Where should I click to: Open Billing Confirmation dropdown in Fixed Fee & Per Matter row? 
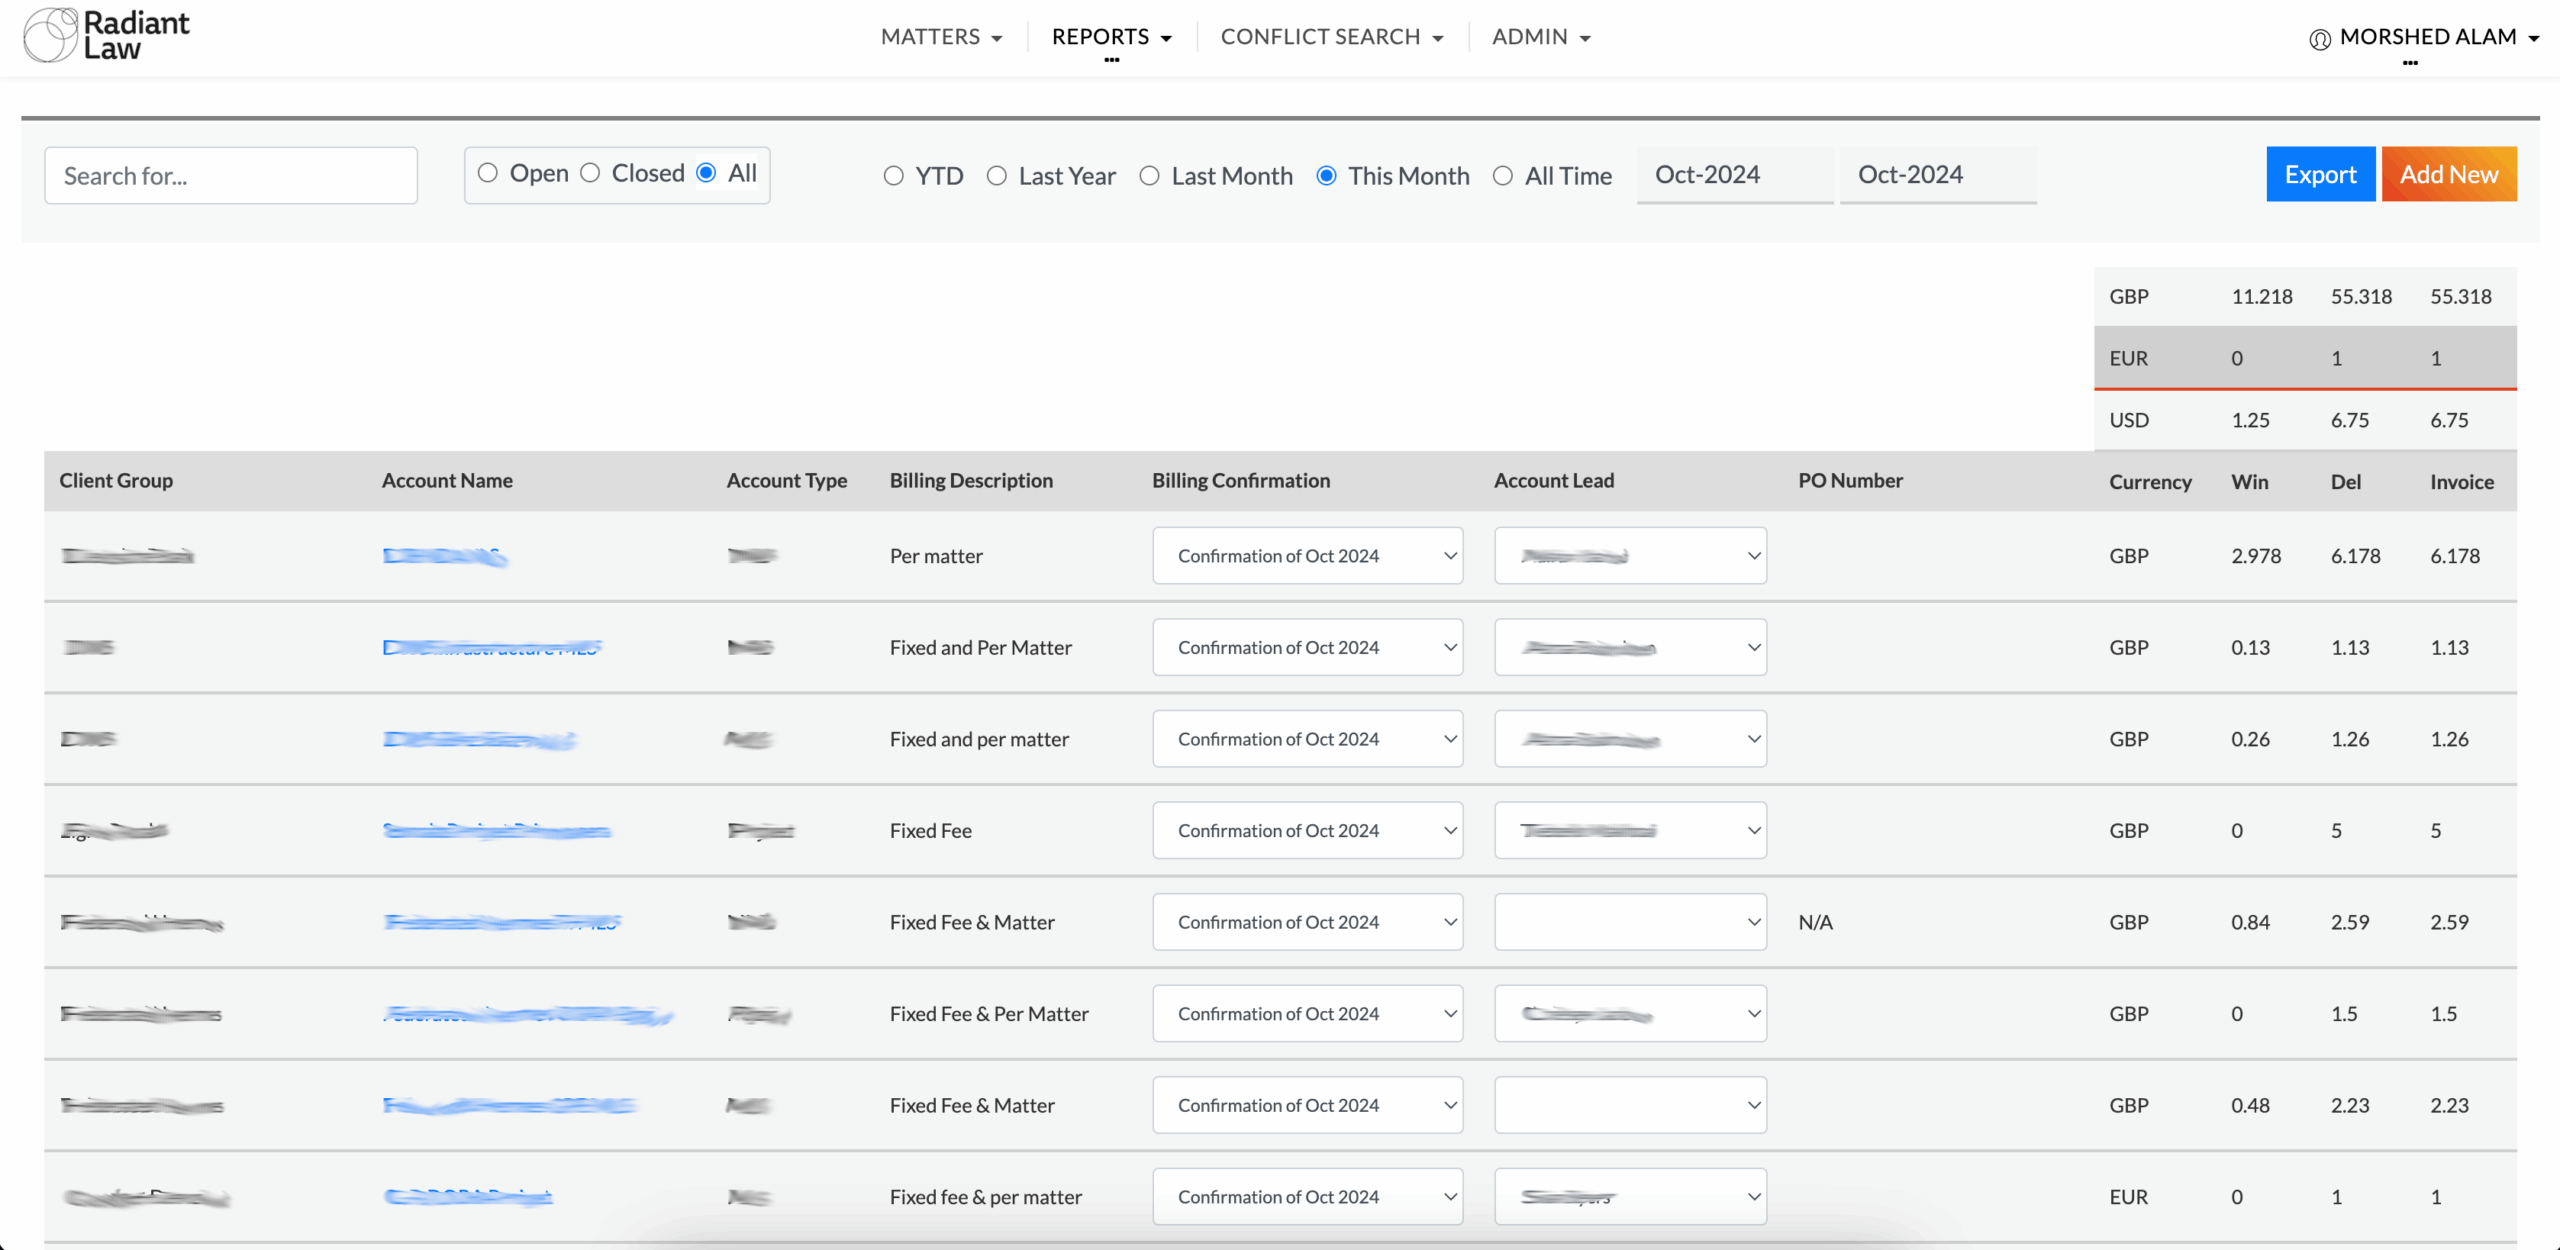coord(1307,1013)
